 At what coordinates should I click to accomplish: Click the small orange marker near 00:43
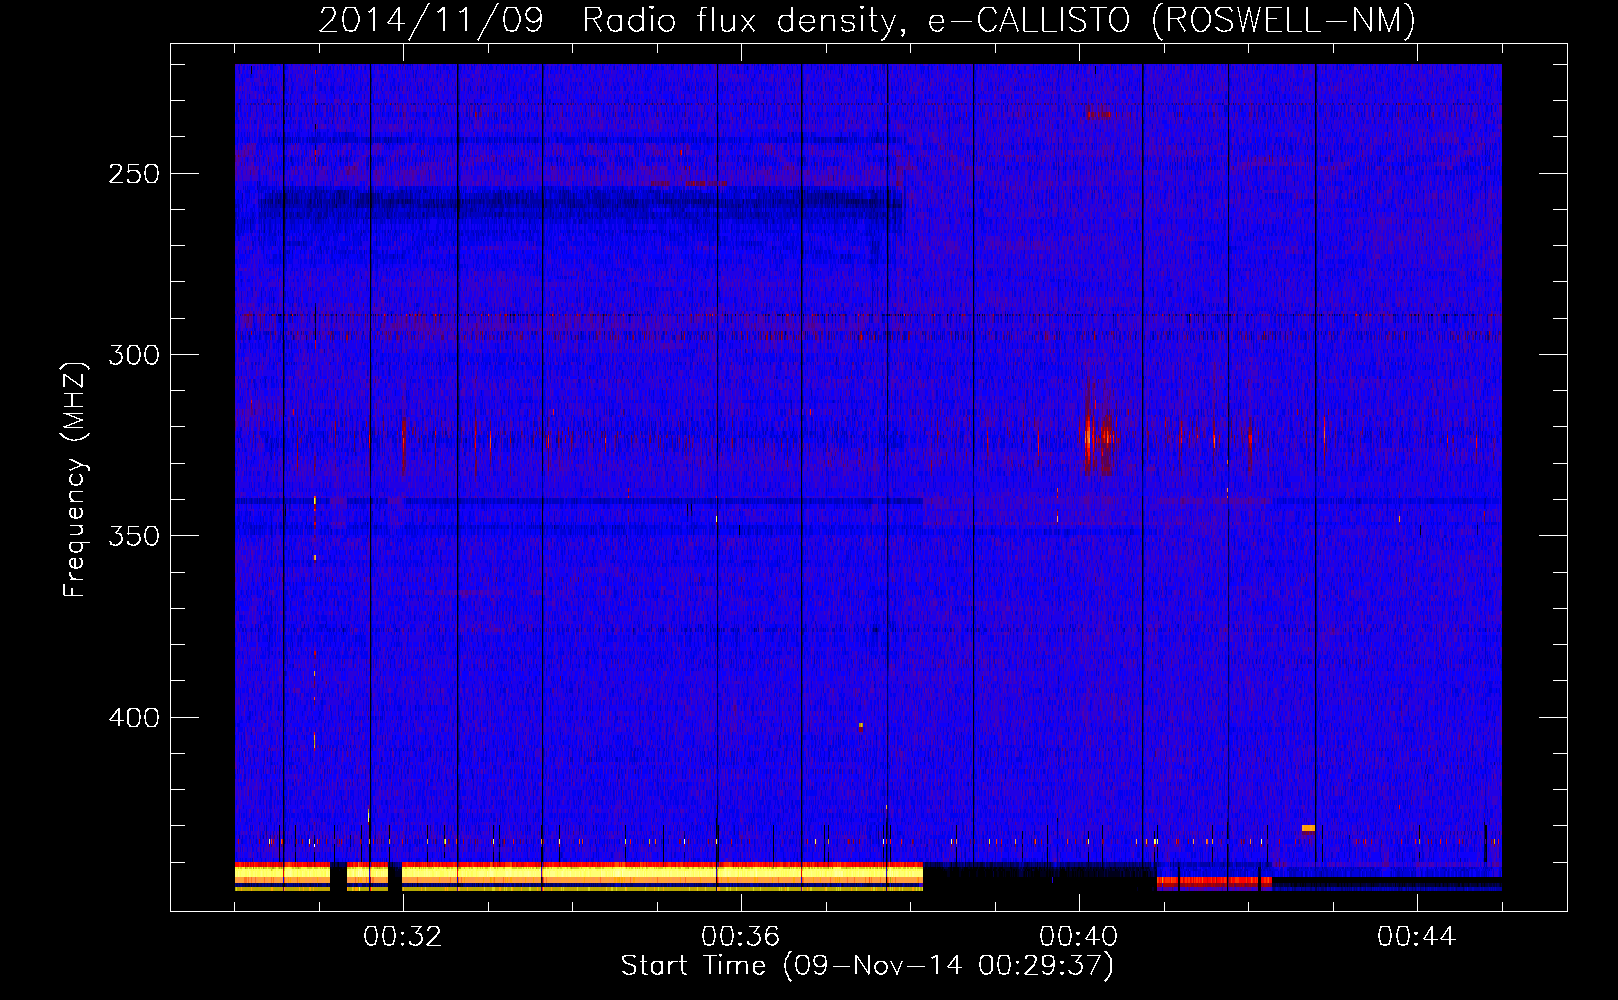1308,828
